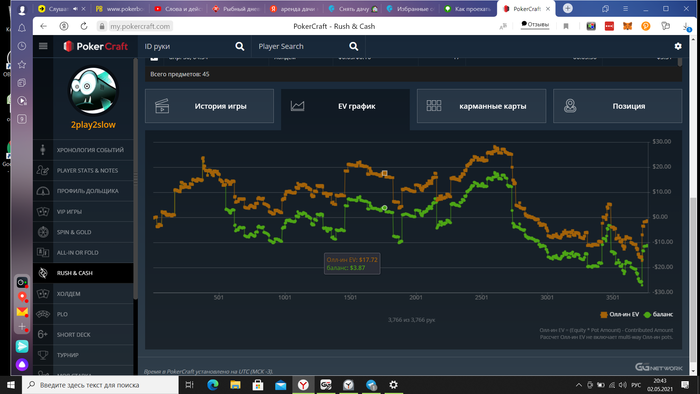700x394 pixels.
Task: Open Yandex Mail icon in sidebar
Action: (x=22, y=311)
